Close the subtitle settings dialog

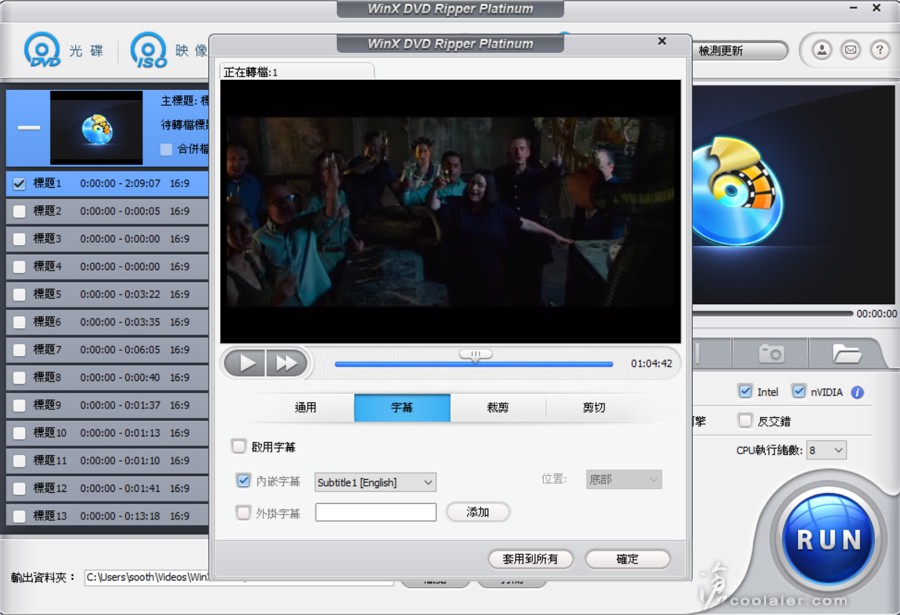(662, 41)
